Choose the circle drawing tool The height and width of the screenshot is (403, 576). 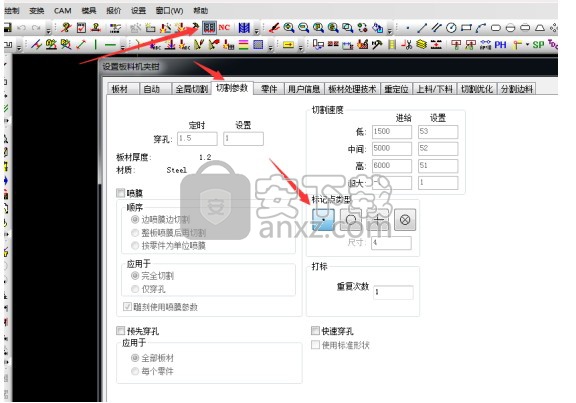click(451, 28)
